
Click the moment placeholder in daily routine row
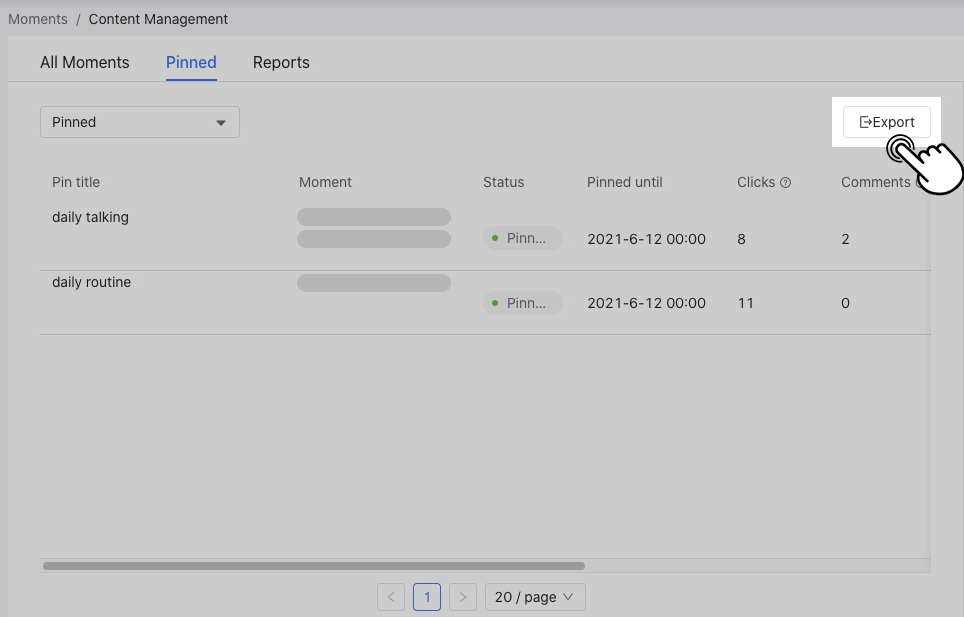click(374, 283)
